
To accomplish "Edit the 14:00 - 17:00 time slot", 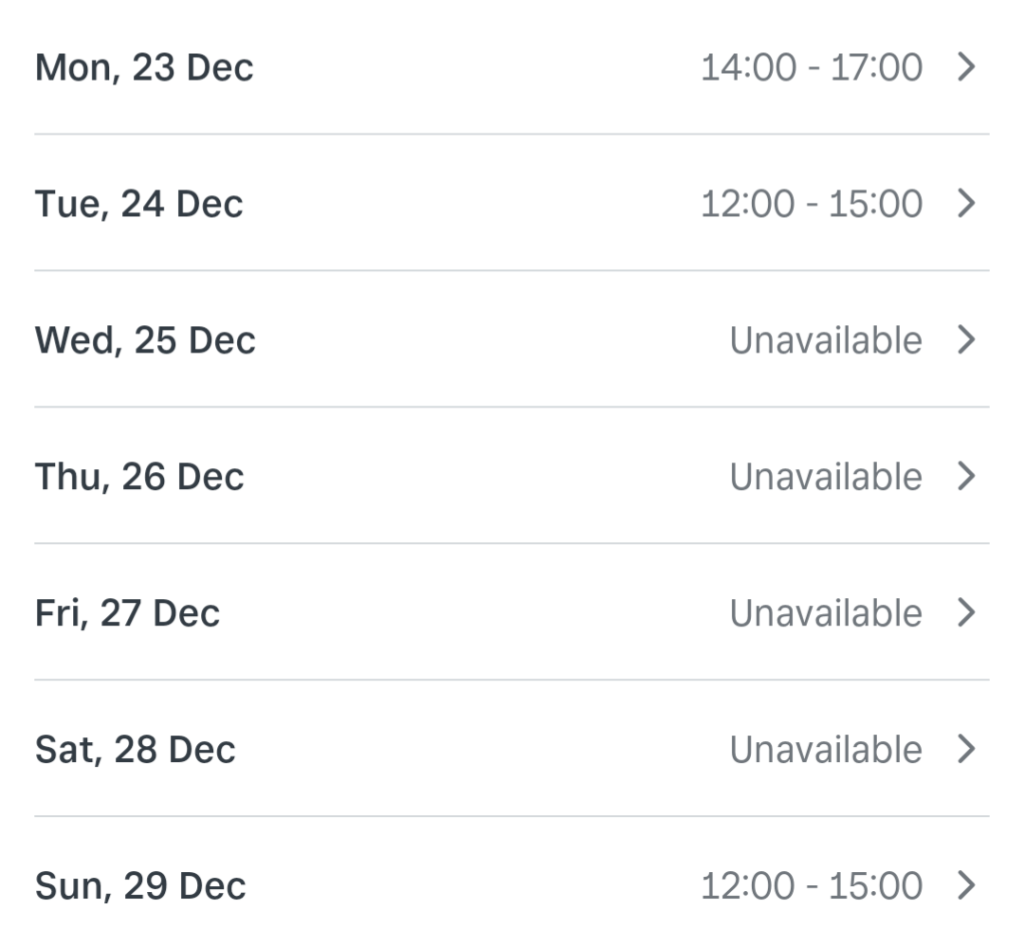I will point(811,68).
